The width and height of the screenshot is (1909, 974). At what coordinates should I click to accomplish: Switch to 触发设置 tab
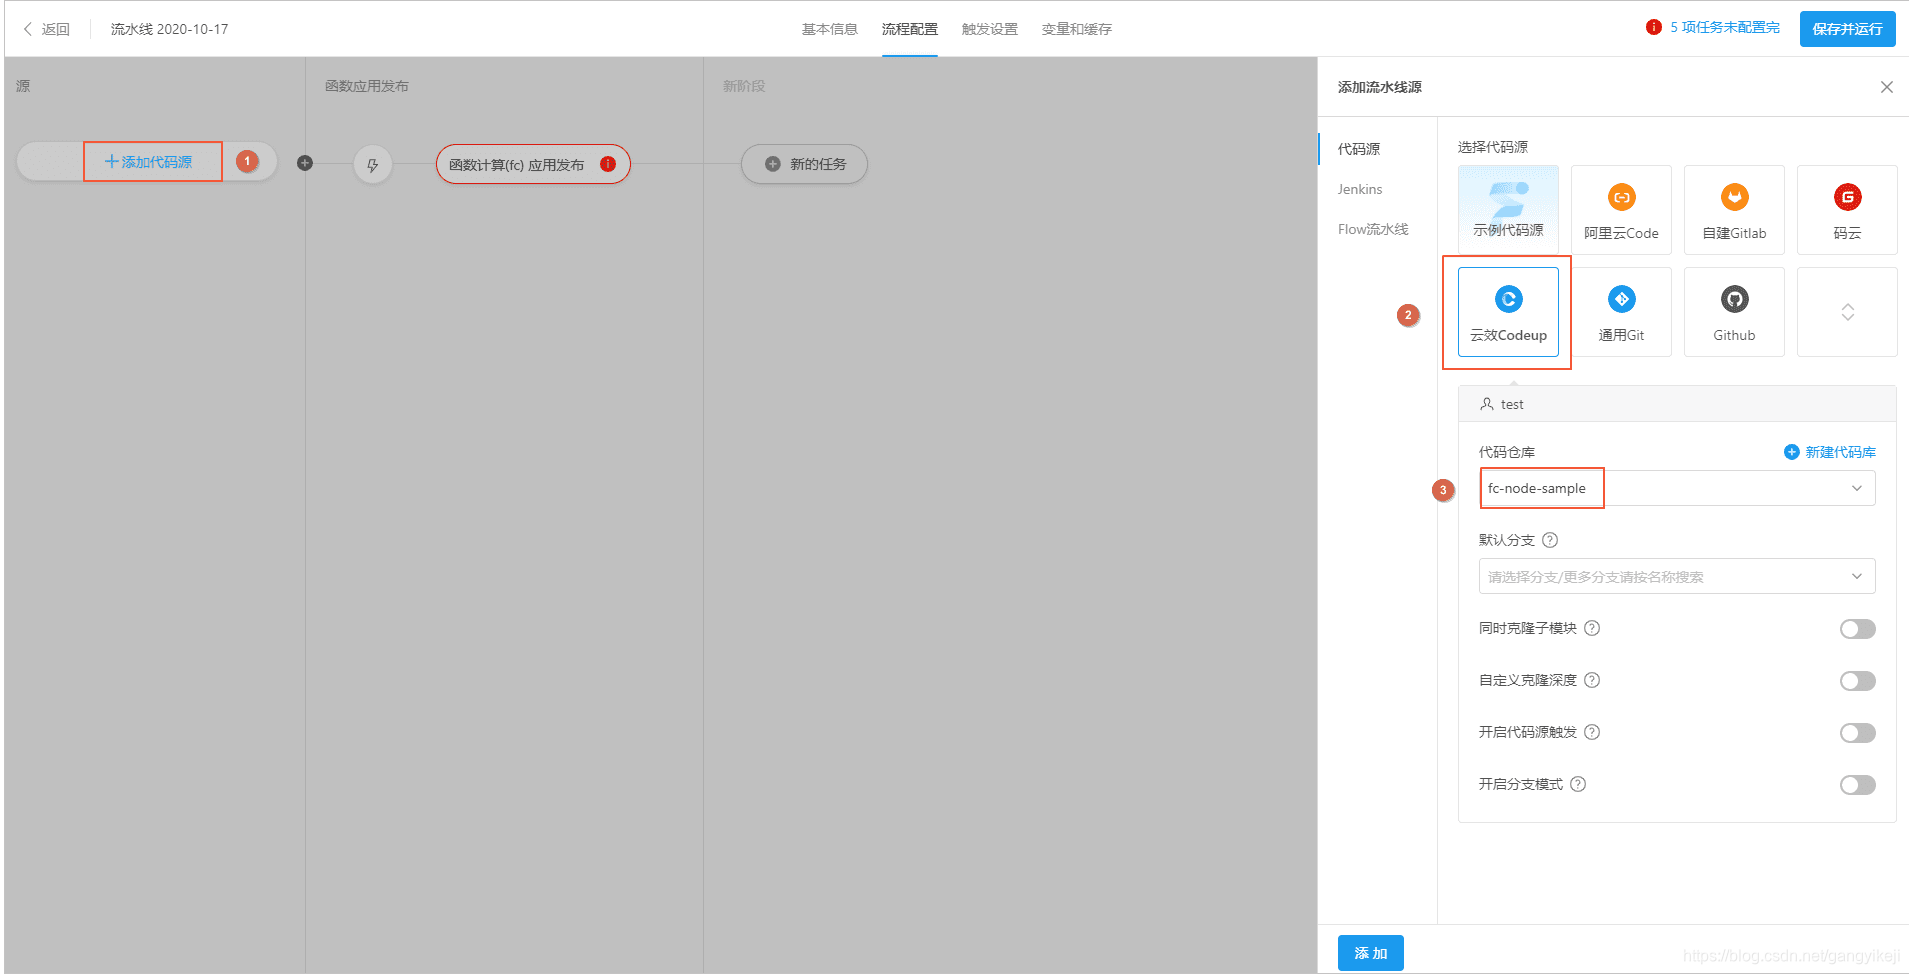[989, 29]
